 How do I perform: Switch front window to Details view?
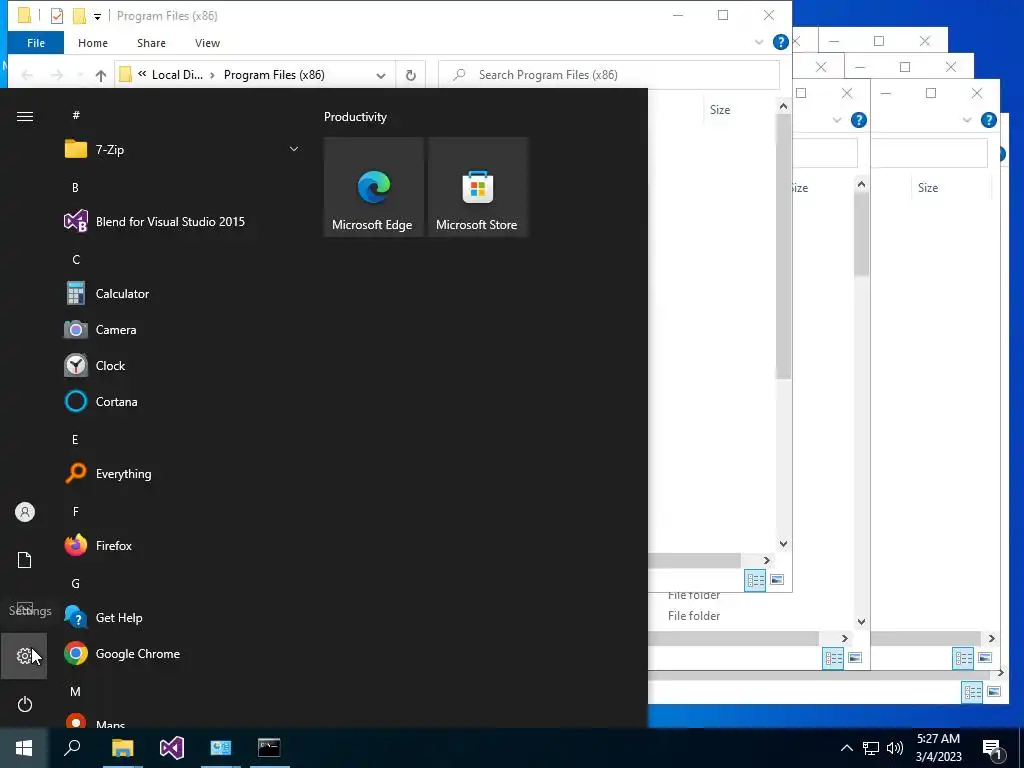click(x=756, y=580)
